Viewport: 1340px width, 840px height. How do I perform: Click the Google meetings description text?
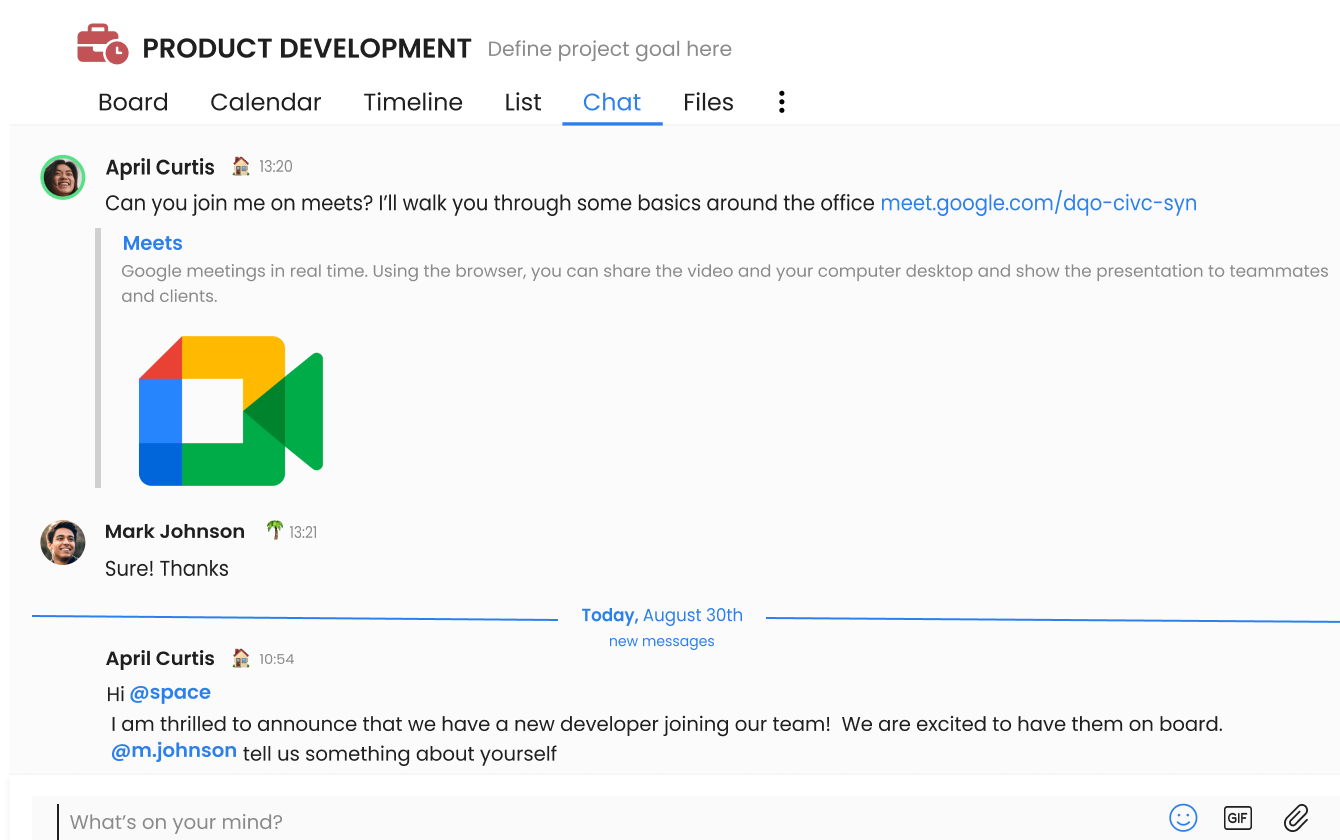tap(725, 283)
